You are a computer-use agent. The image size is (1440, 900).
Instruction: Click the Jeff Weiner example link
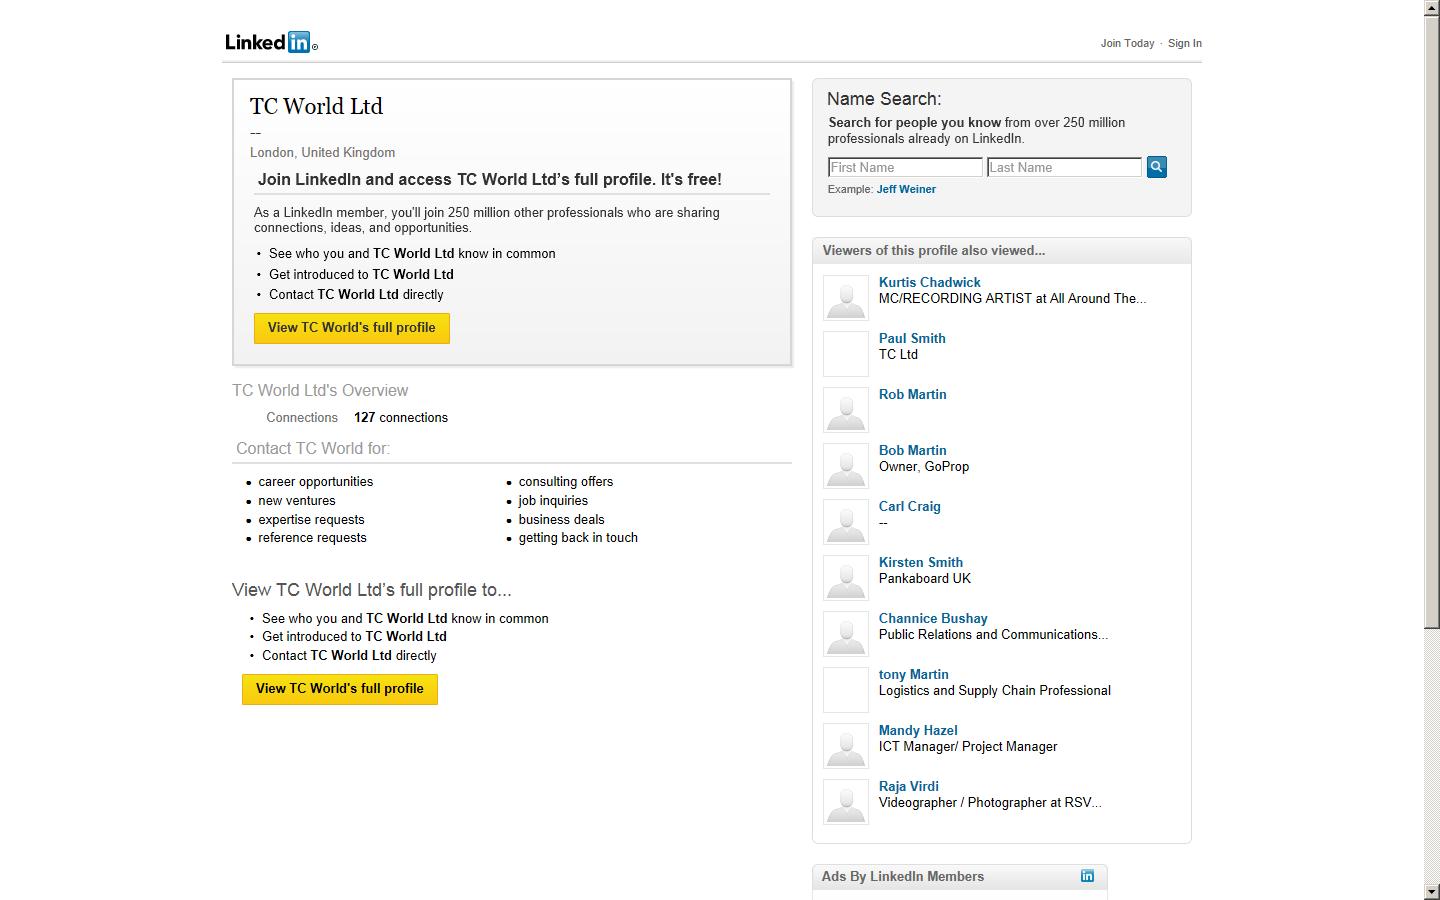(906, 189)
